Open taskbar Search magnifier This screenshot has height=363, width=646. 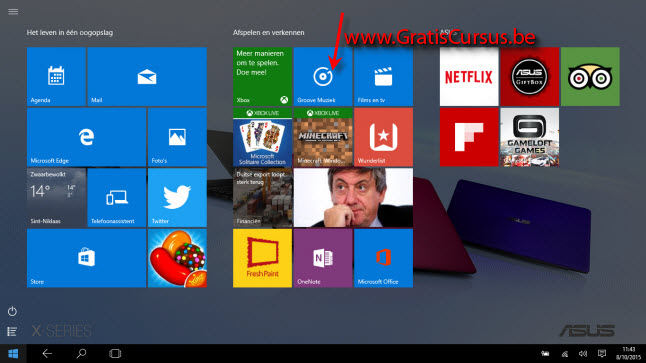tap(81, 354)
